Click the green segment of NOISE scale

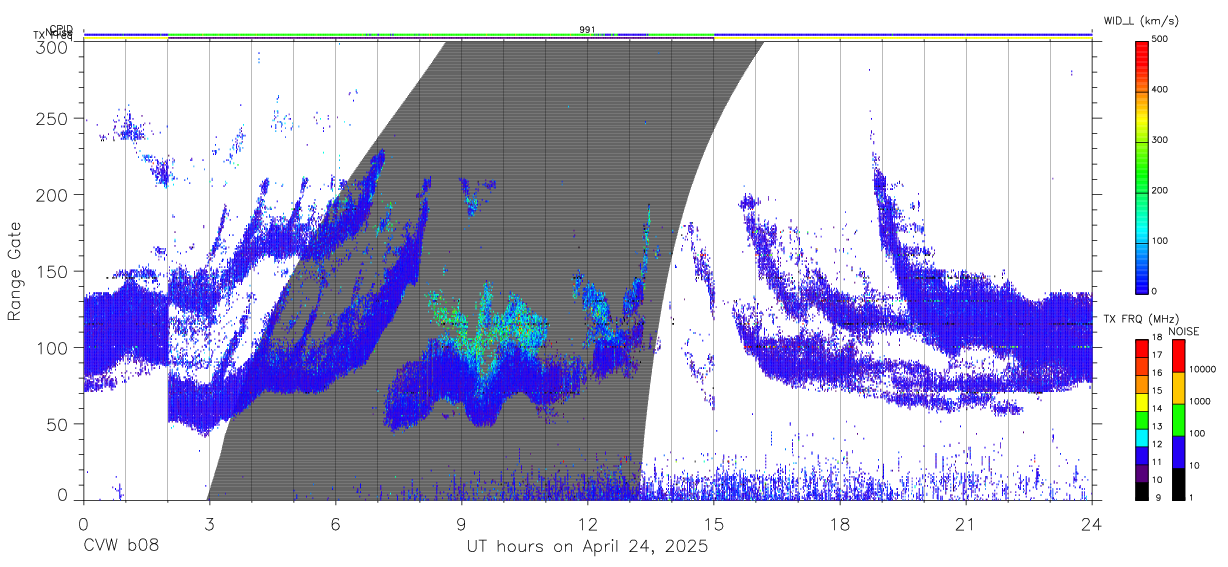[x=1178, y=420]
